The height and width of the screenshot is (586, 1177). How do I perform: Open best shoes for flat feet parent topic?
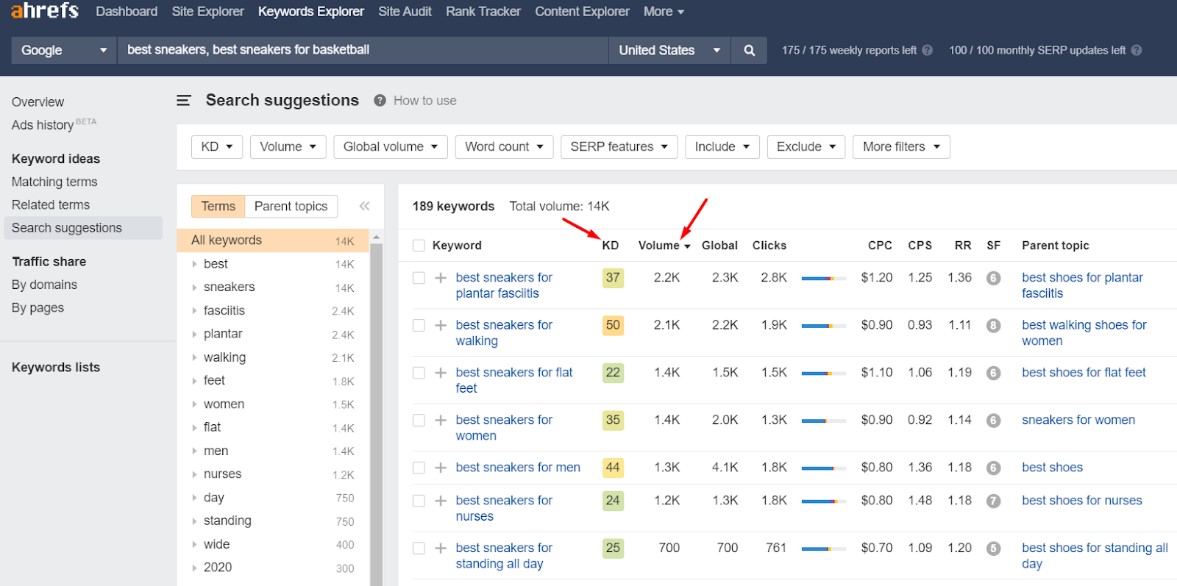tap(1083, 372)
